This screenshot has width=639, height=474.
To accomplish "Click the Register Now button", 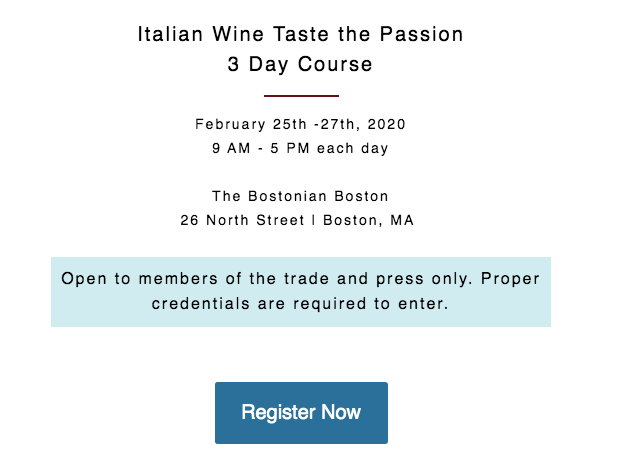I will tap(301, 412).
